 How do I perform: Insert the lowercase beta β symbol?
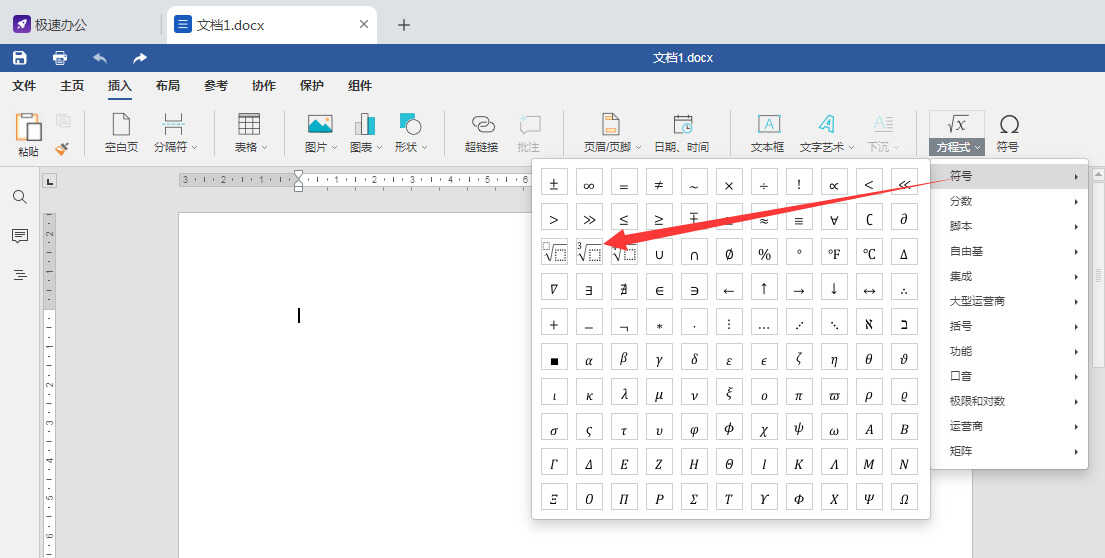[624, 358]
